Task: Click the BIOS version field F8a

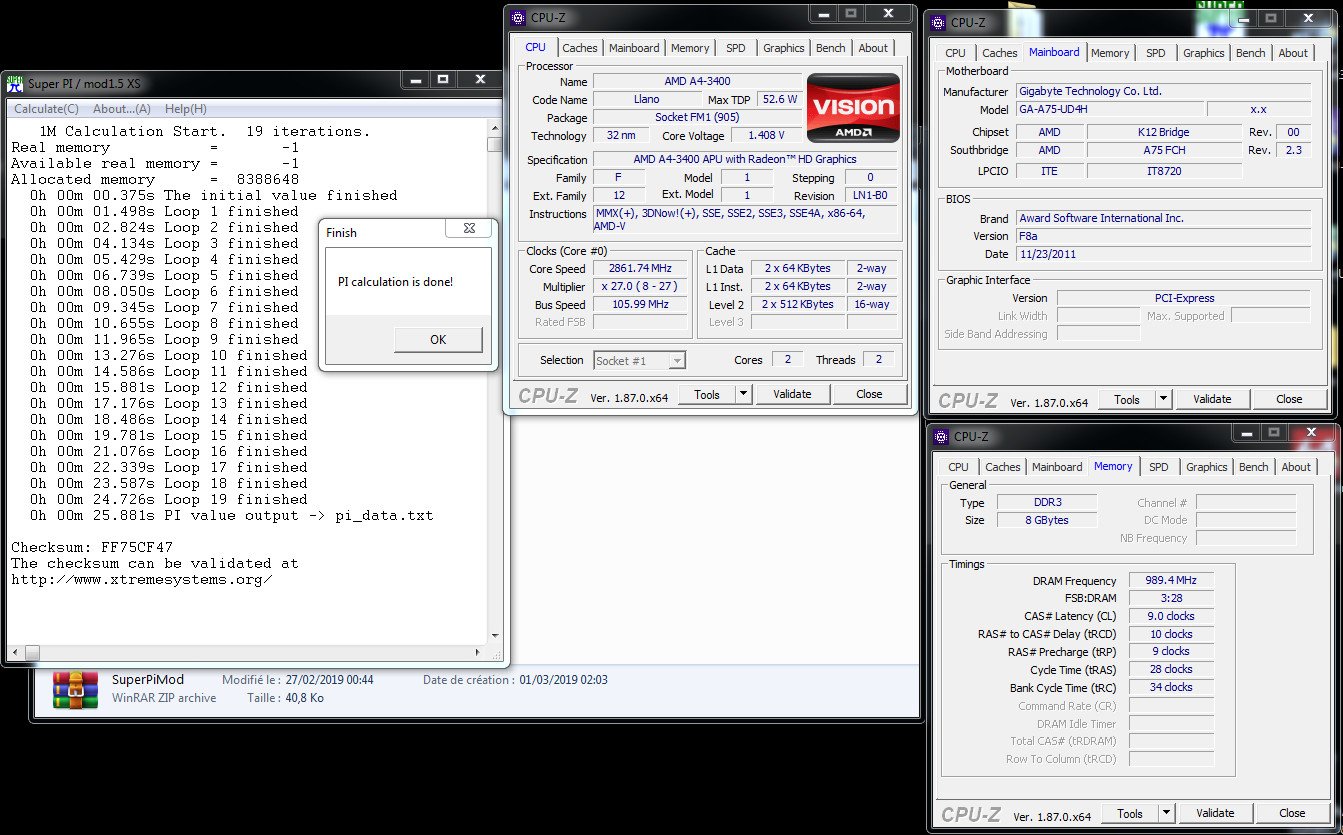Action: tap(1163, 236)
